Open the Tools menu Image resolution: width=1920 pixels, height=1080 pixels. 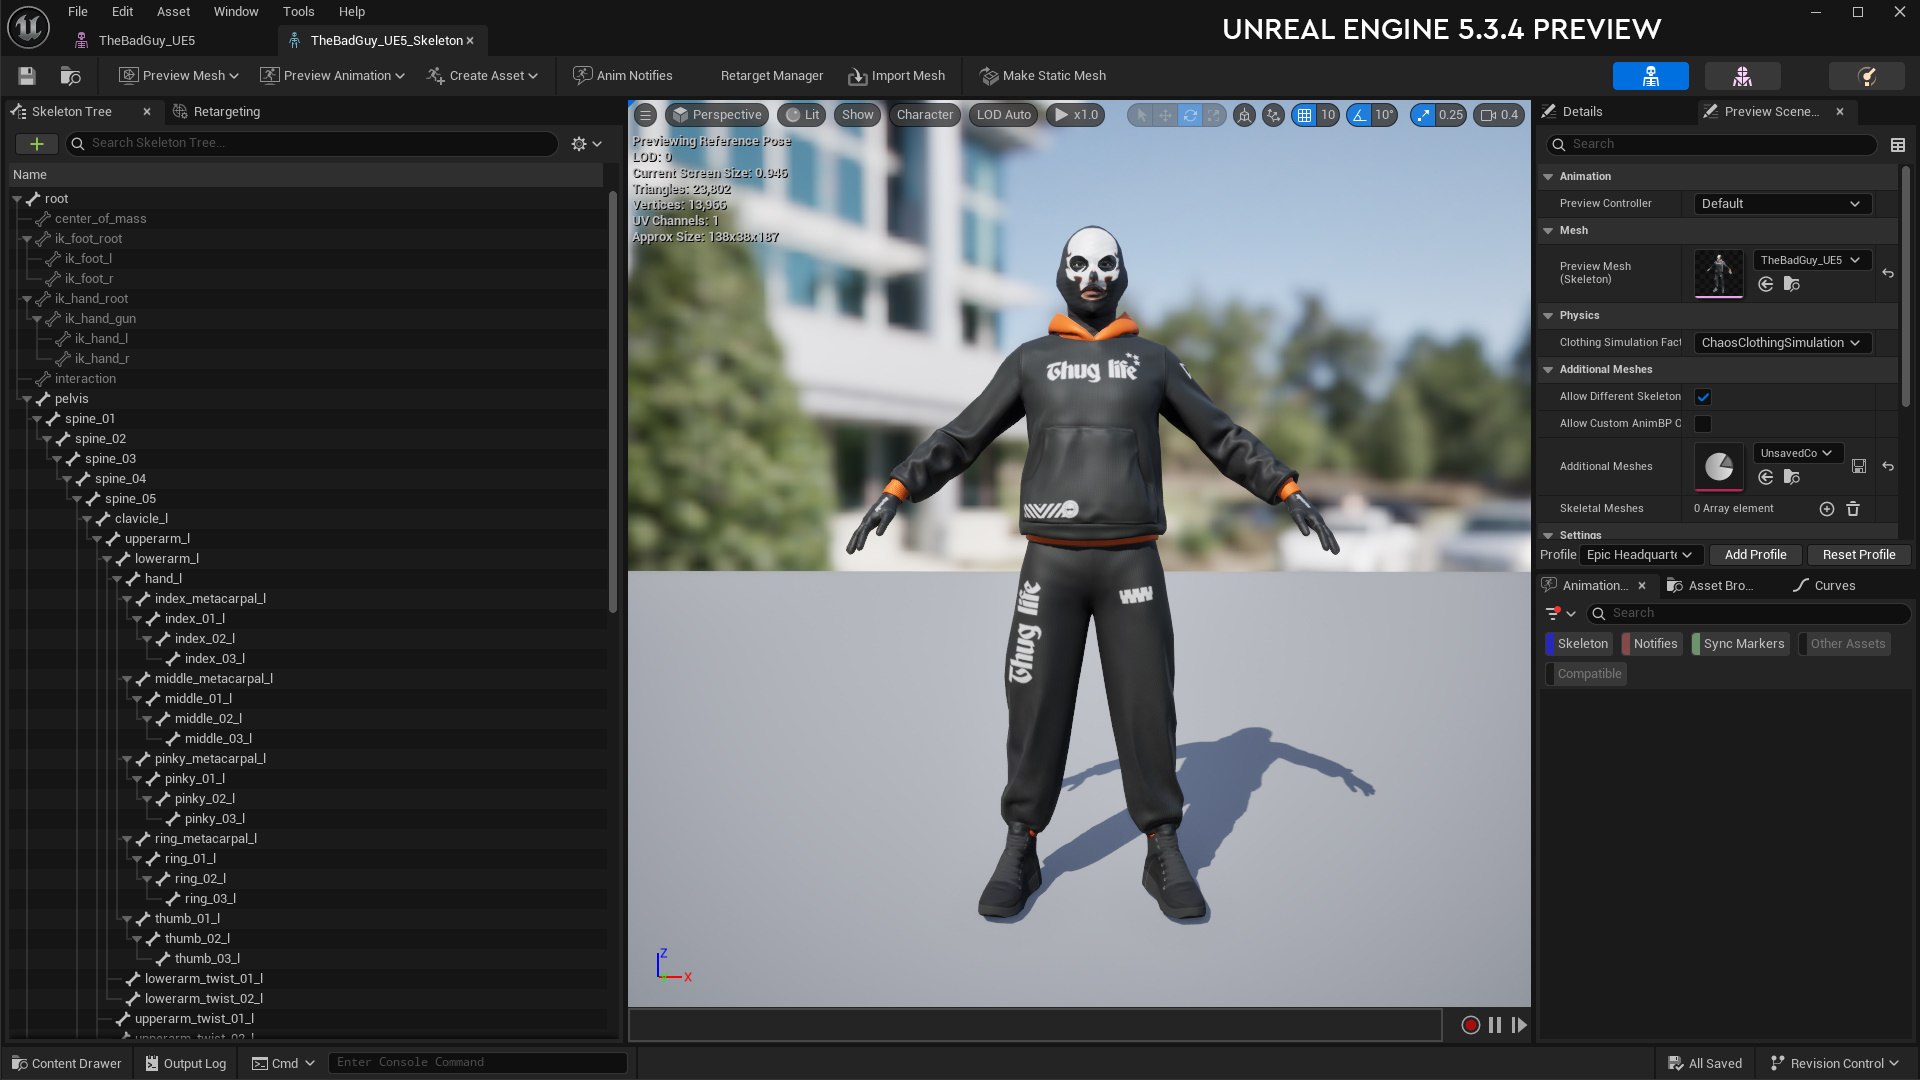pyautogui.click(x=298, y=12)
